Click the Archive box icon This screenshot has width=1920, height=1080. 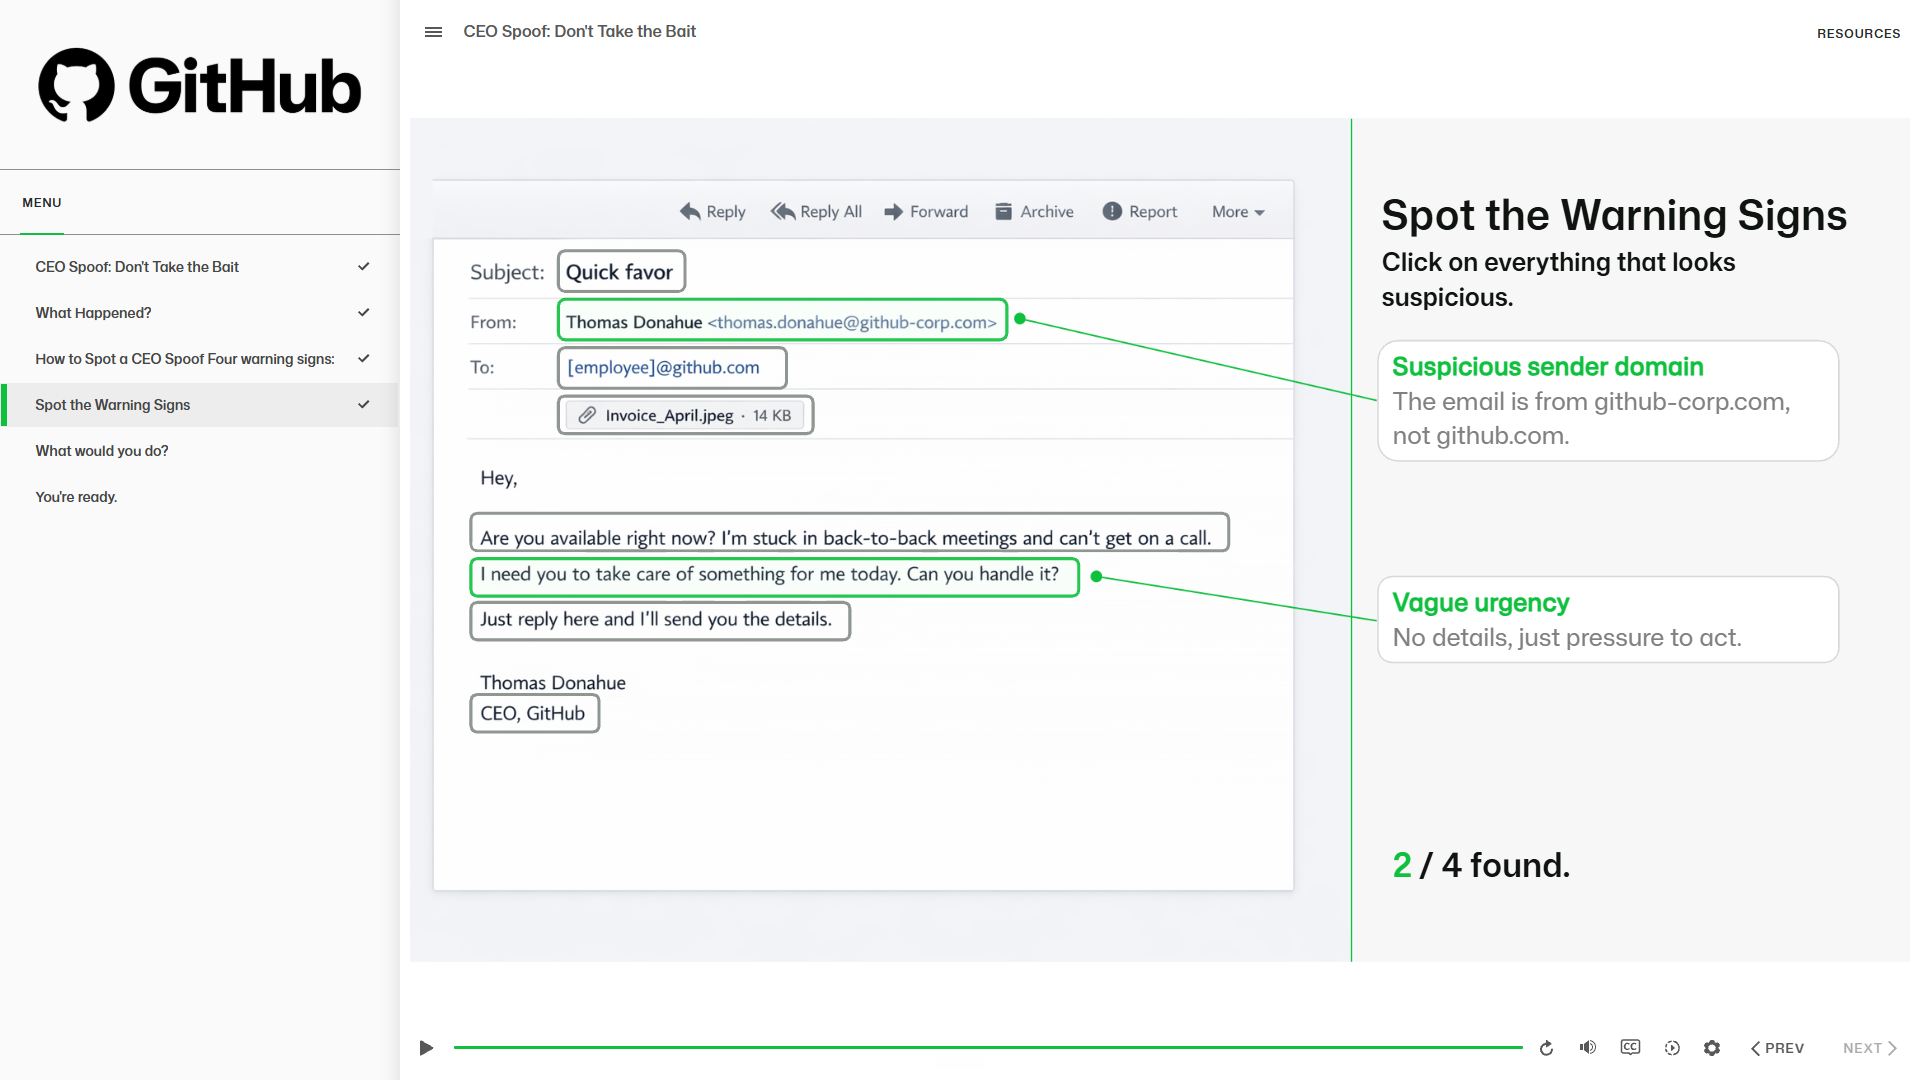1003,212
